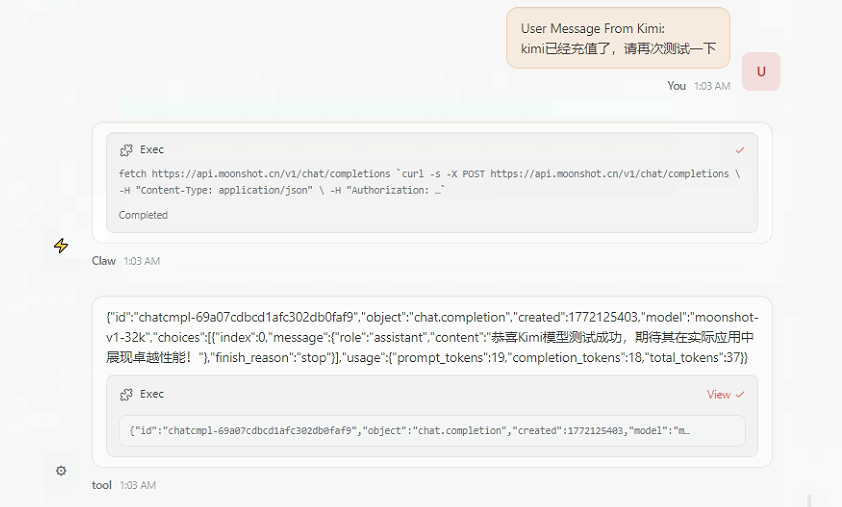Viewport: 842px width, 507px height.
Task: Click the chat.completion JSON response text
Action: (432, 337)
